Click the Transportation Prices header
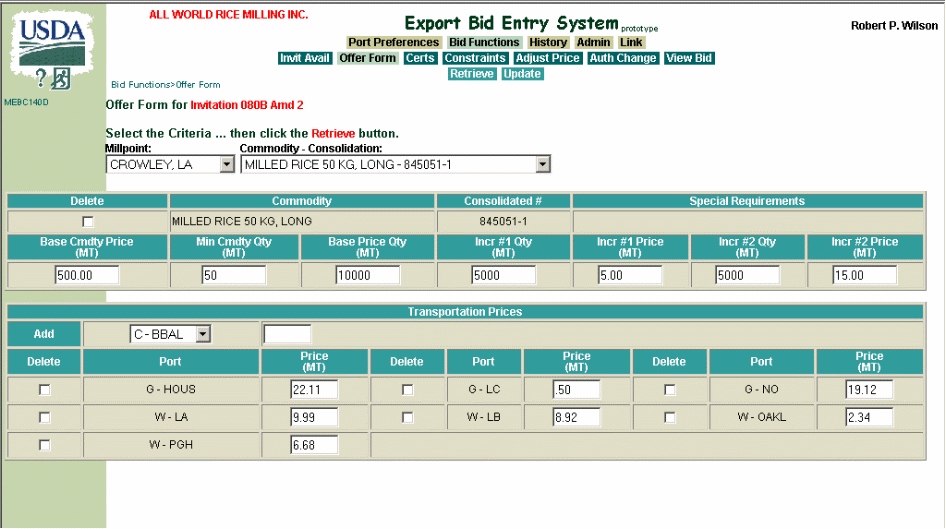The height and width of the screenshot is (529, 946). [465, 312]
